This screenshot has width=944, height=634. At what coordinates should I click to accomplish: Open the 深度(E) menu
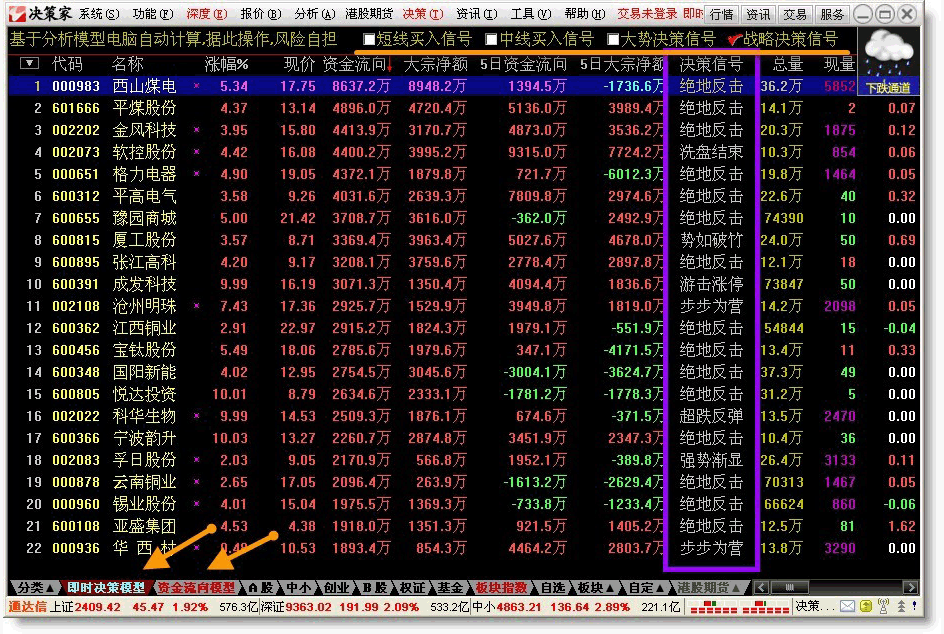click(x=206, y=13)
